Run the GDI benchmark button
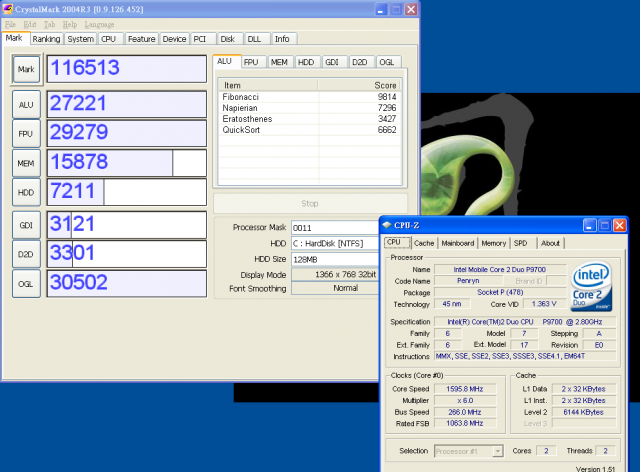 pyautogui.click(x=26, y=225)
